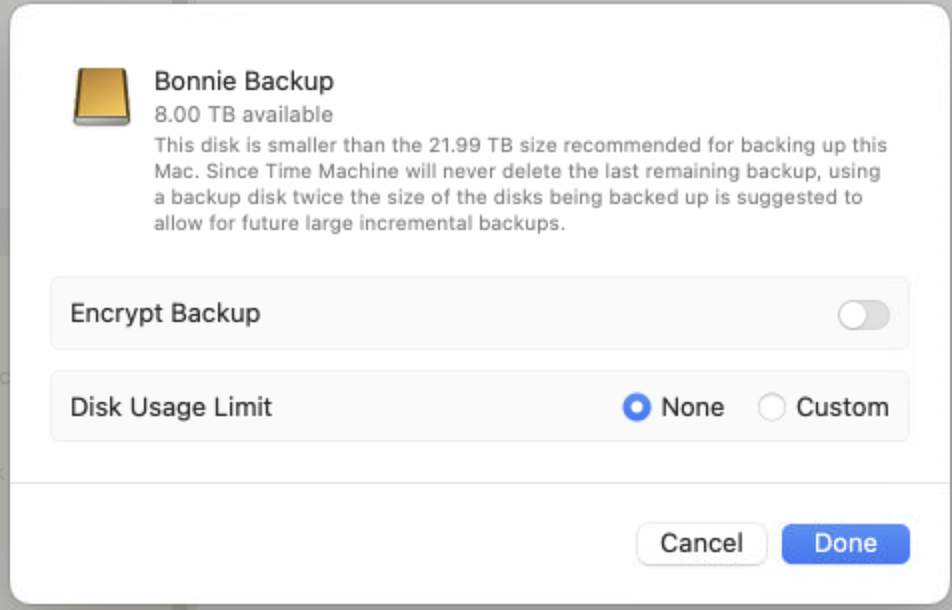Screen dimensions: 952x610
Task: Click the "Custom" option label text
Action: (x=842, y=407)
